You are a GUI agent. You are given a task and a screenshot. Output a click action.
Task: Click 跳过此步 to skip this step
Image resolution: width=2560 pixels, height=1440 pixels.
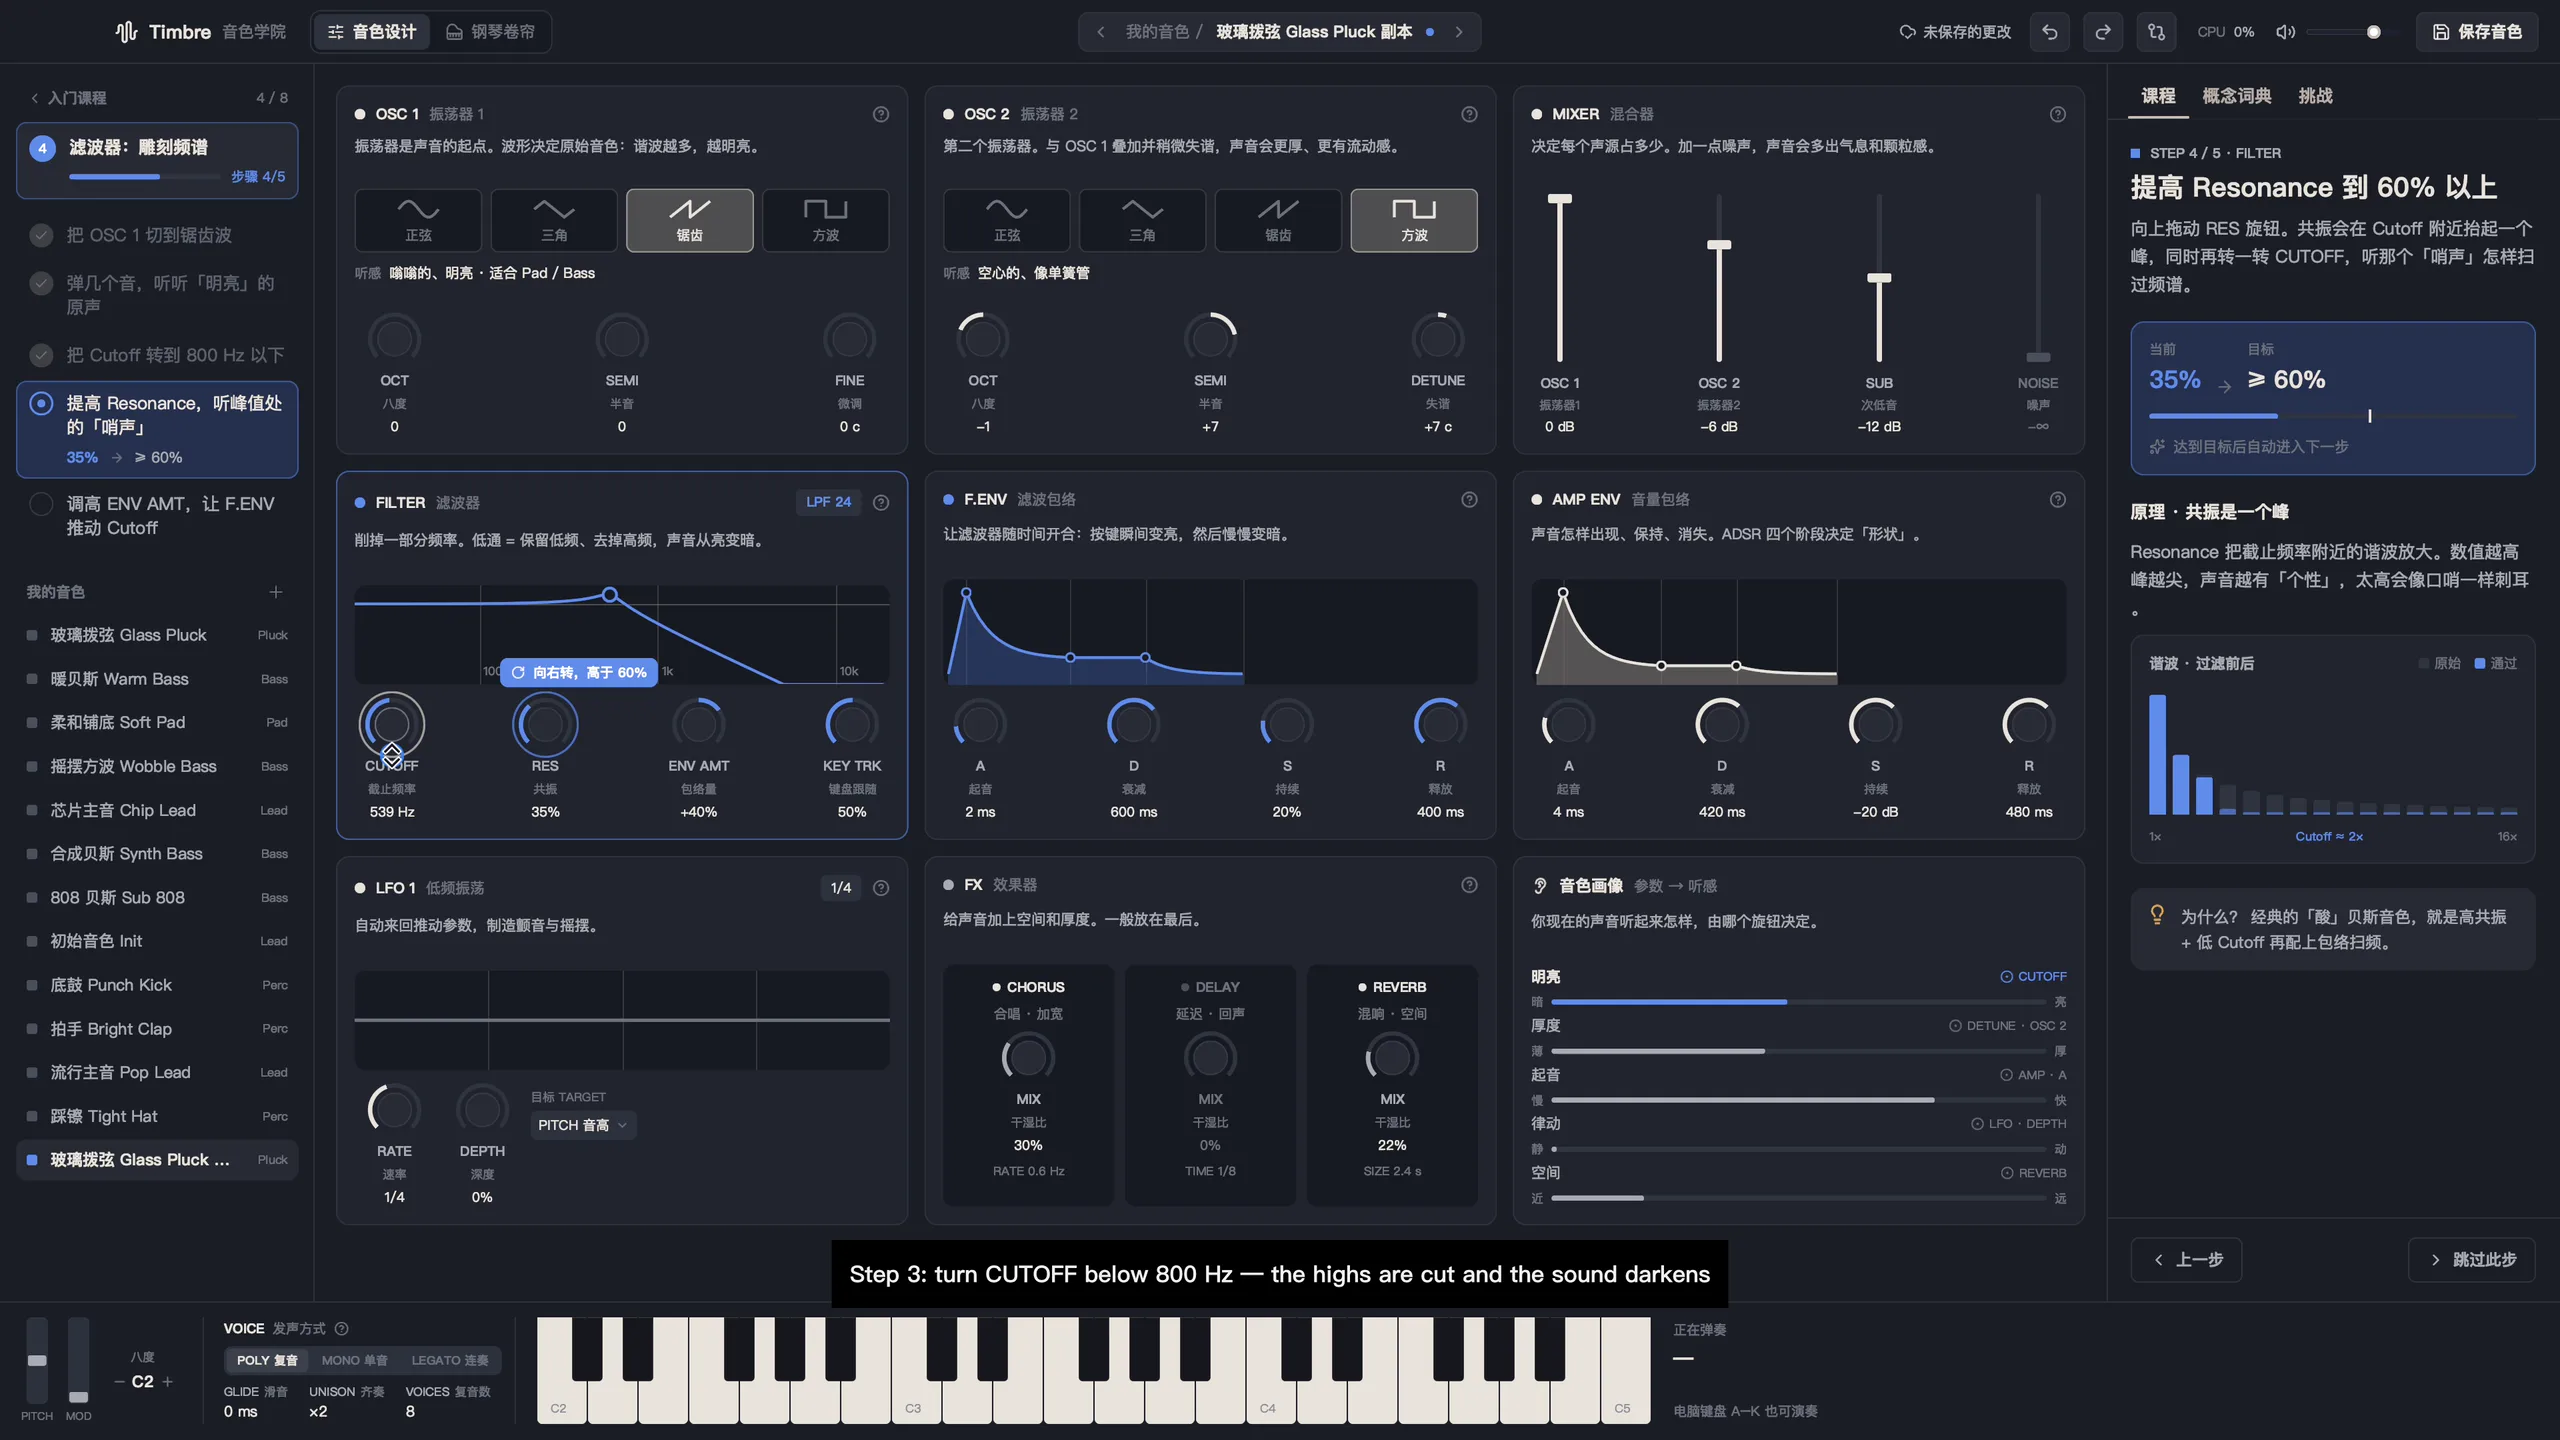click(x=2472, y=1260)
